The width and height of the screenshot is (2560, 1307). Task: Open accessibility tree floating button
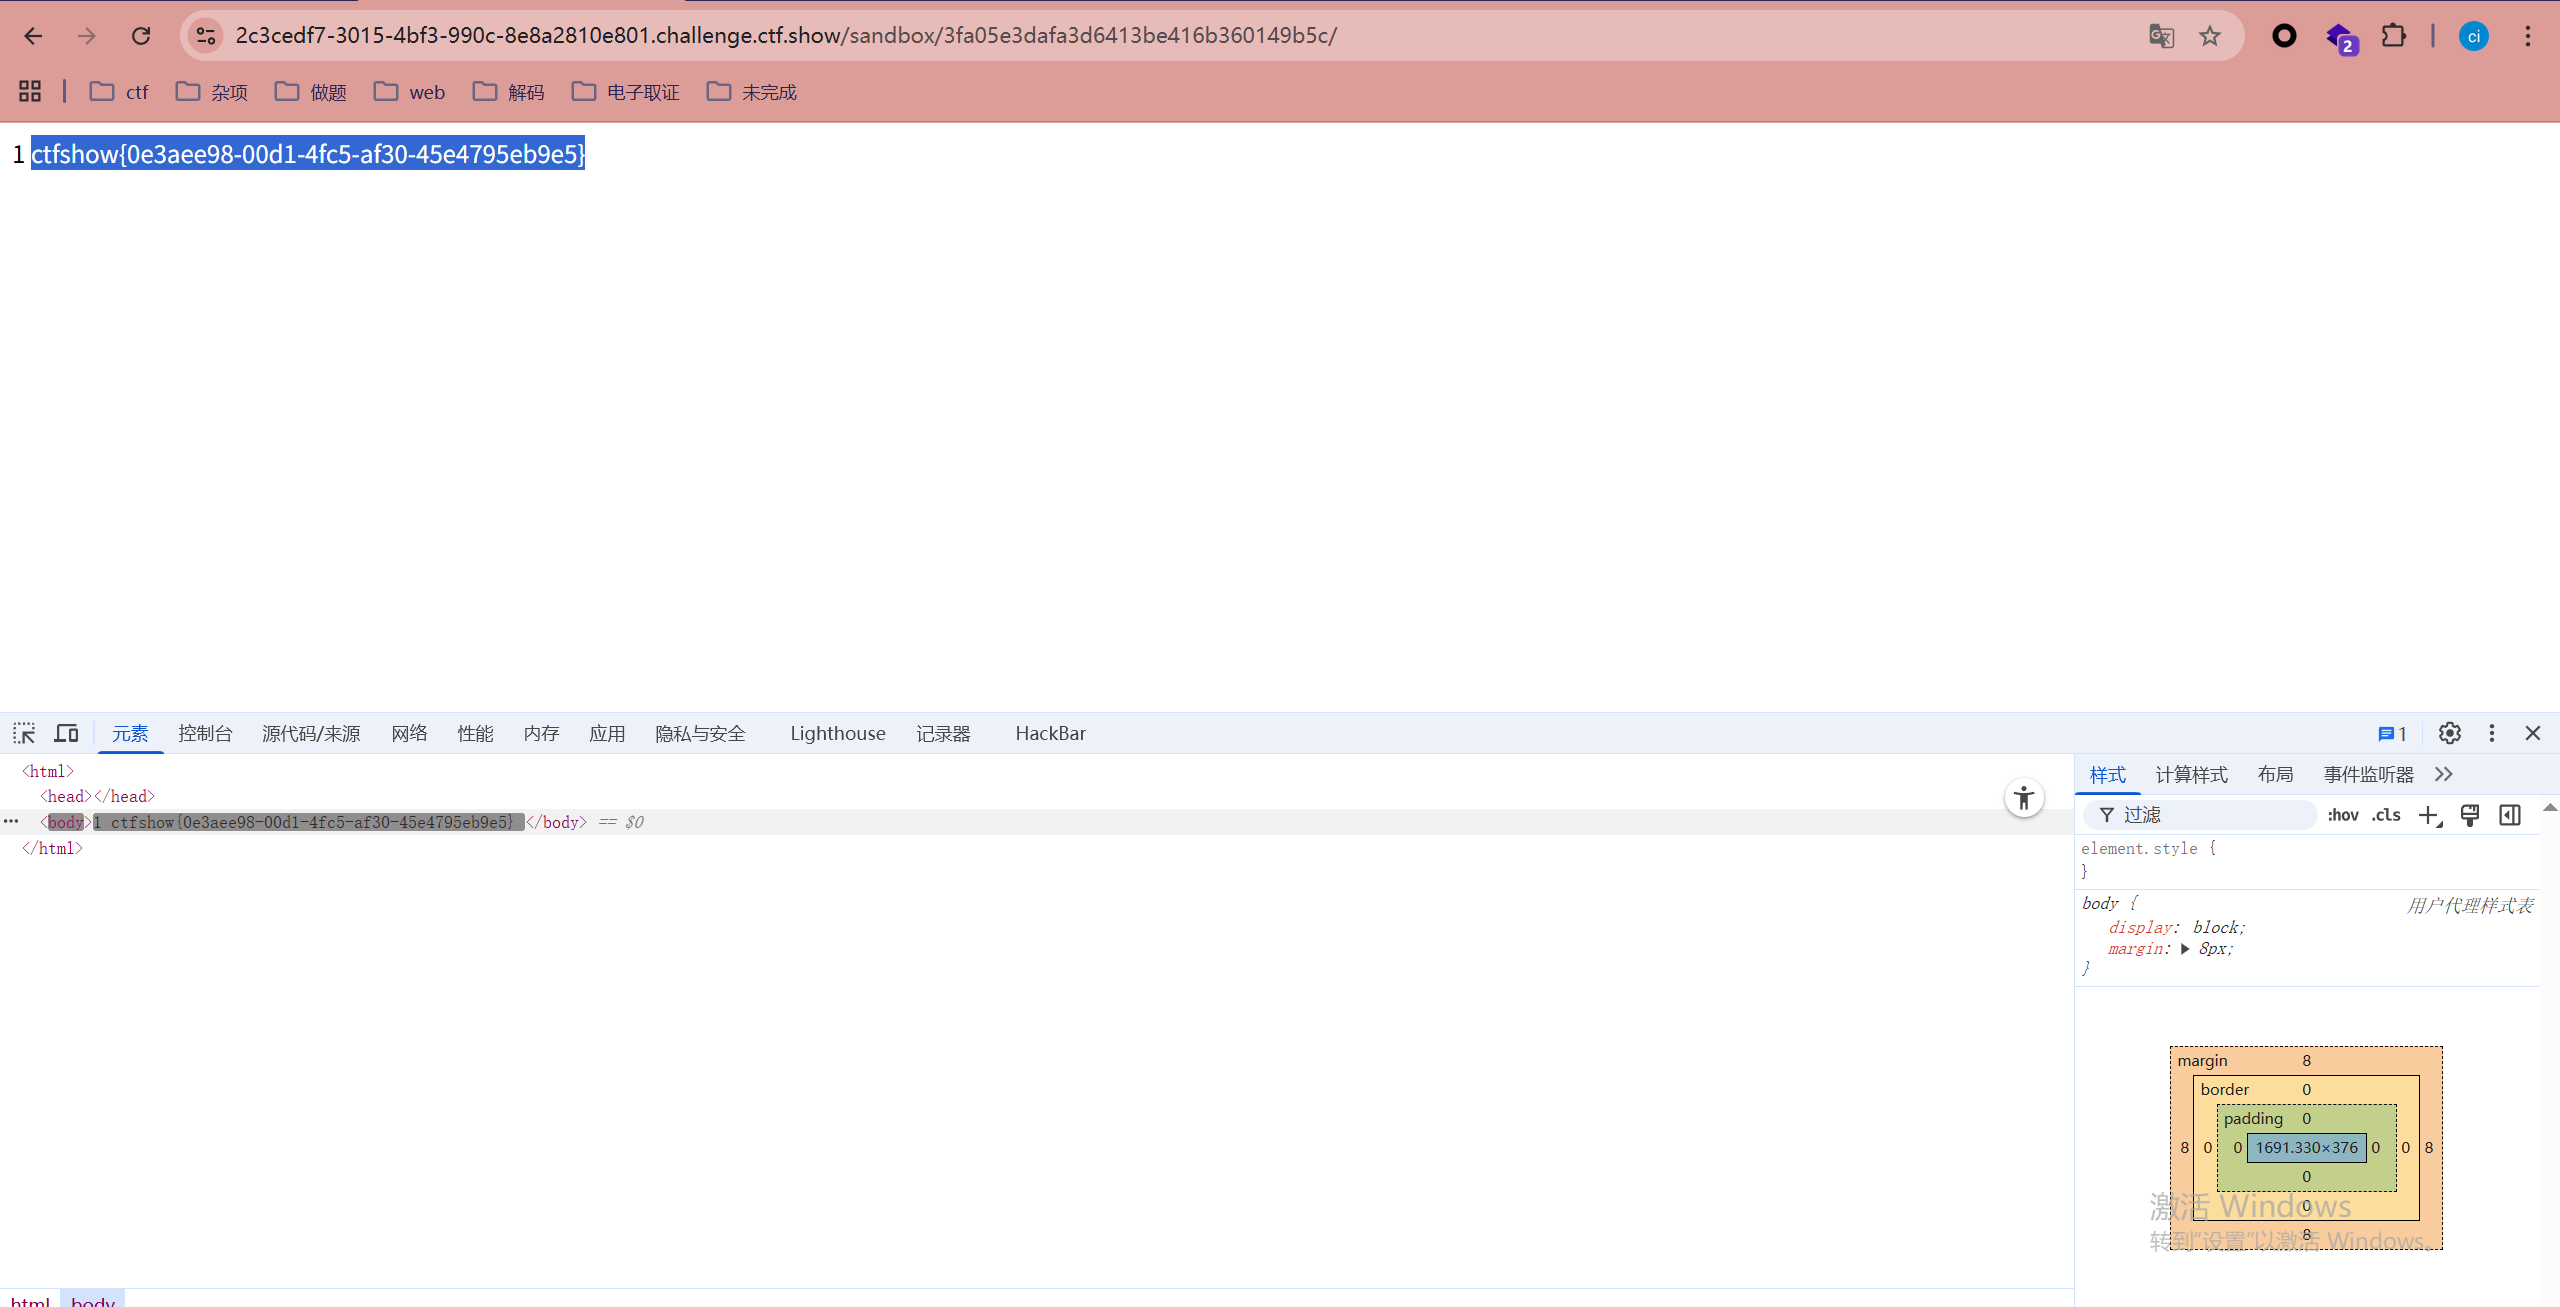[x=2024, y=798]
